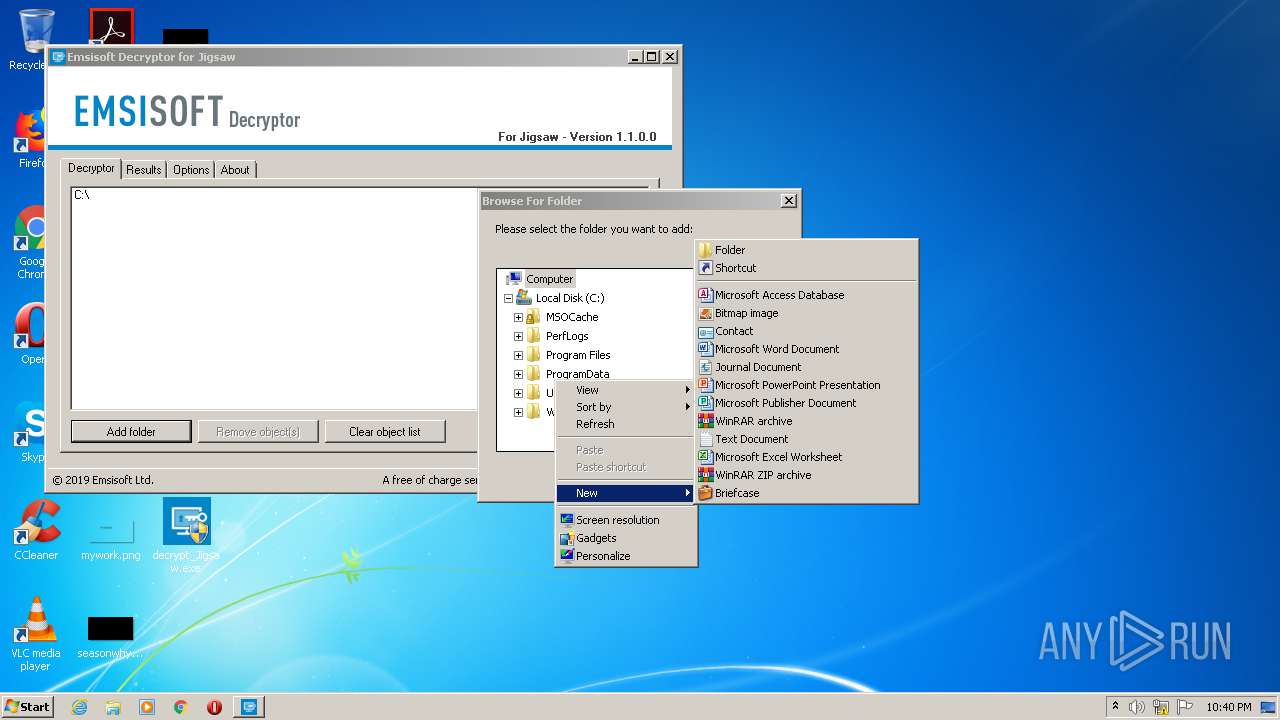
Task: Switch to the Decryptor tab
Action: (91, 169)
